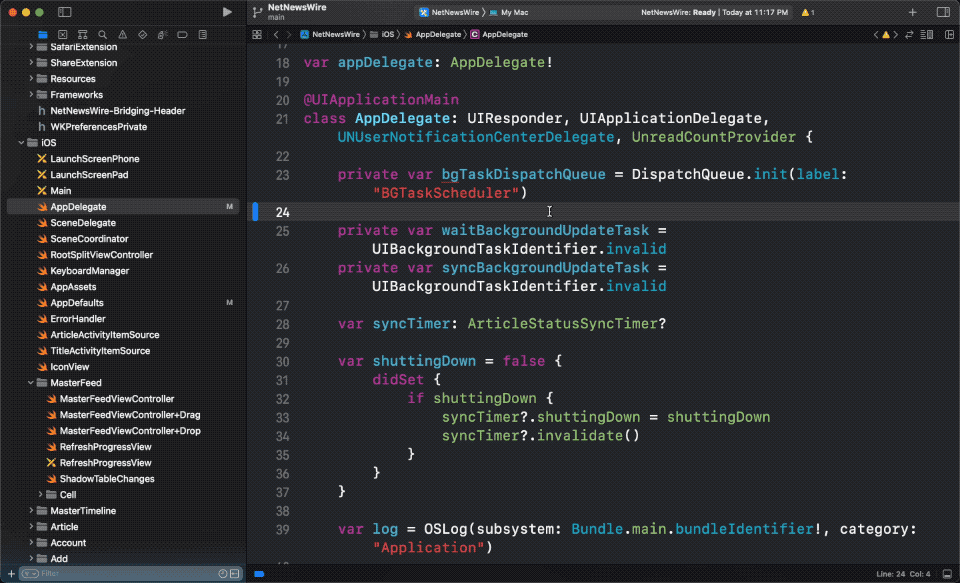Run the project with the Play button
This screenshot has width=960, height=583.
click(227, 12)
